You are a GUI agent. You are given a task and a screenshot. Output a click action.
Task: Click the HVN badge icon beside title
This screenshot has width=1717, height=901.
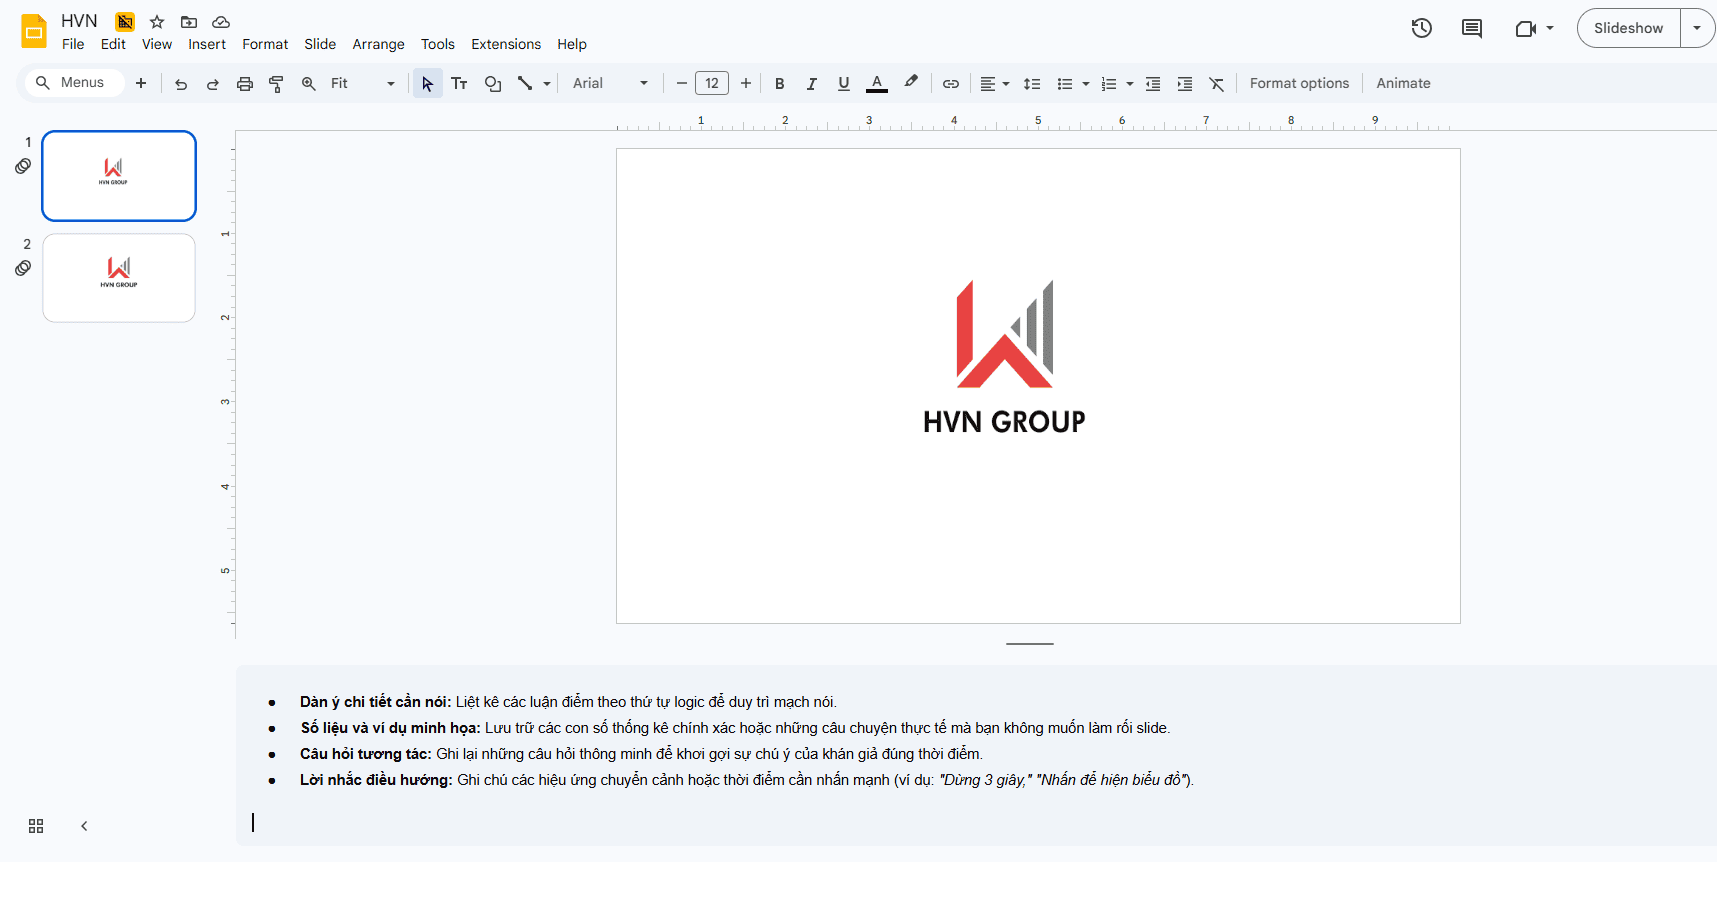pyautogui.click(x=125, y=22)
